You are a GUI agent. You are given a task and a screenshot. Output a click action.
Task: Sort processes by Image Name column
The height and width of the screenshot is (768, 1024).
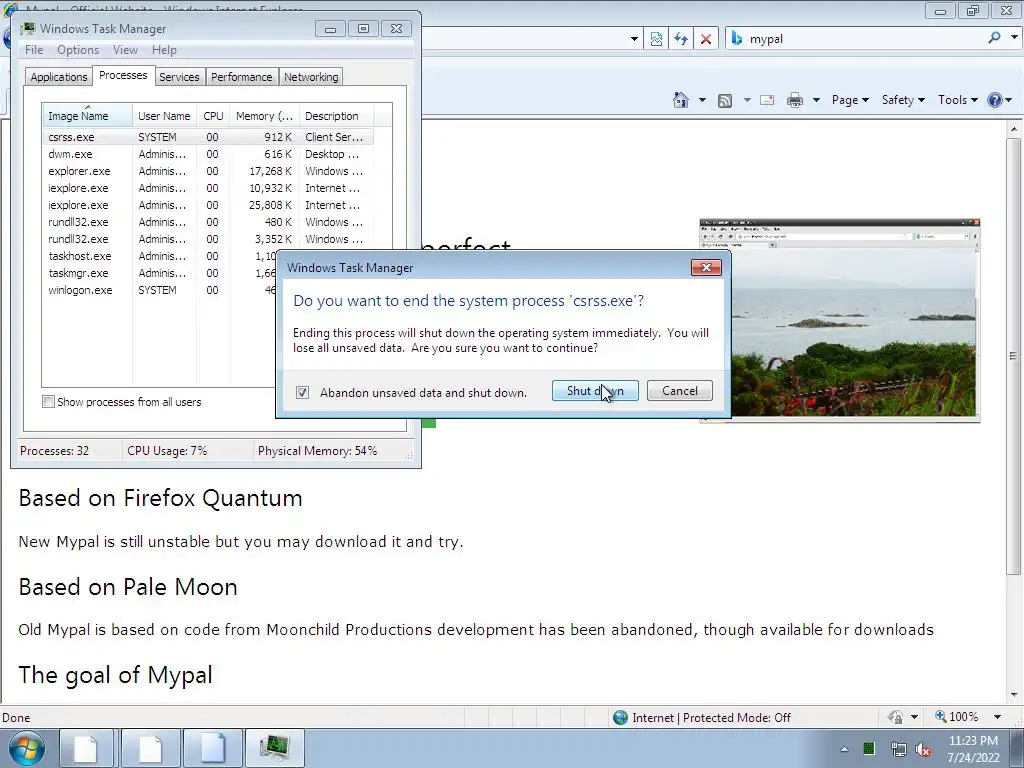click(87, 116)
